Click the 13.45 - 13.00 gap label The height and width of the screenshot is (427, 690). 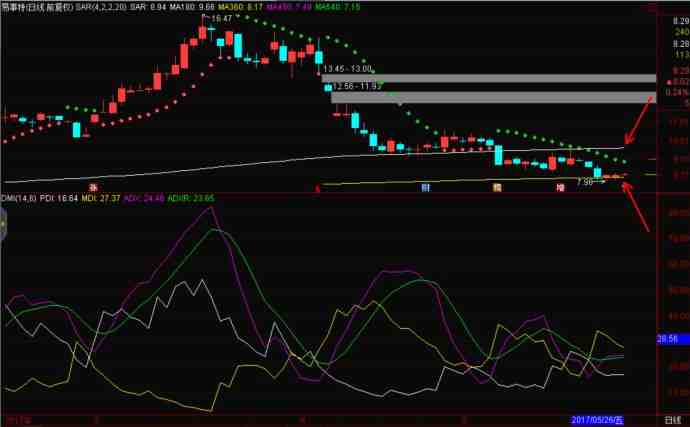tap(348, 69)
